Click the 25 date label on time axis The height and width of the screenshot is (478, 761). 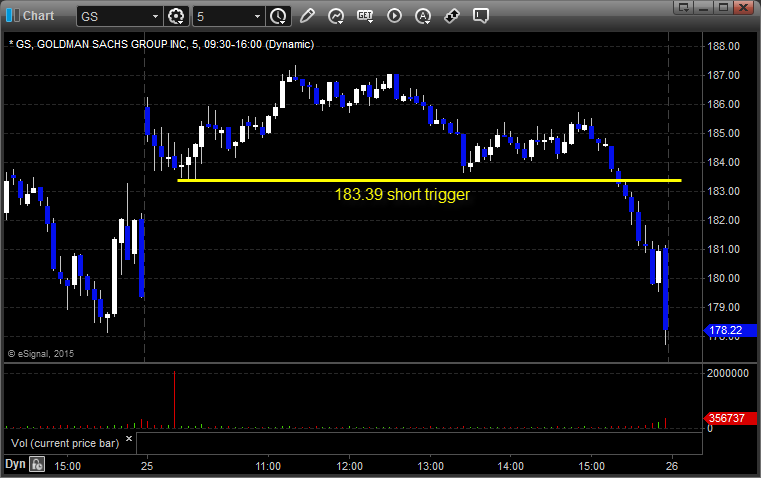[x=147, y=466]
